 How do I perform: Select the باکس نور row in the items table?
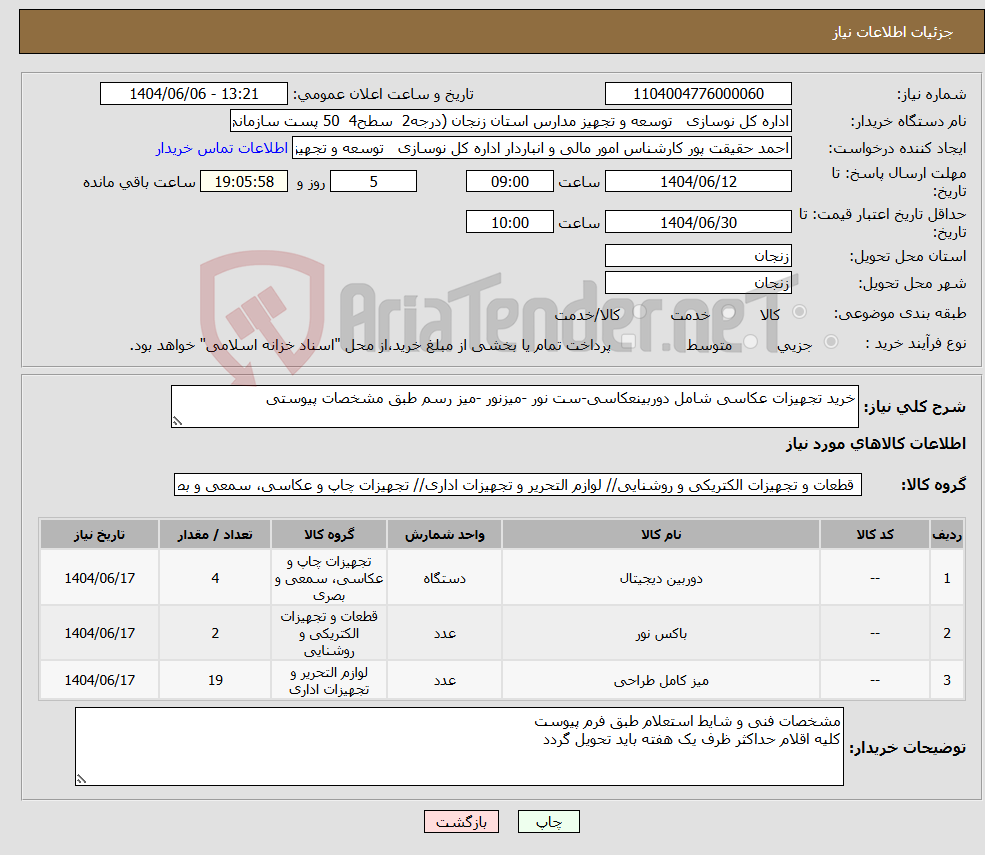click(x=660, y=633)
